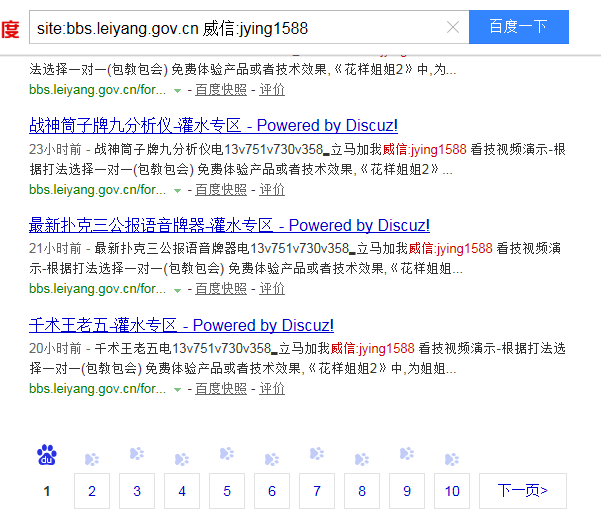Open 最新扑克三公报语音牌器 result title link

[x=229, y=225]
